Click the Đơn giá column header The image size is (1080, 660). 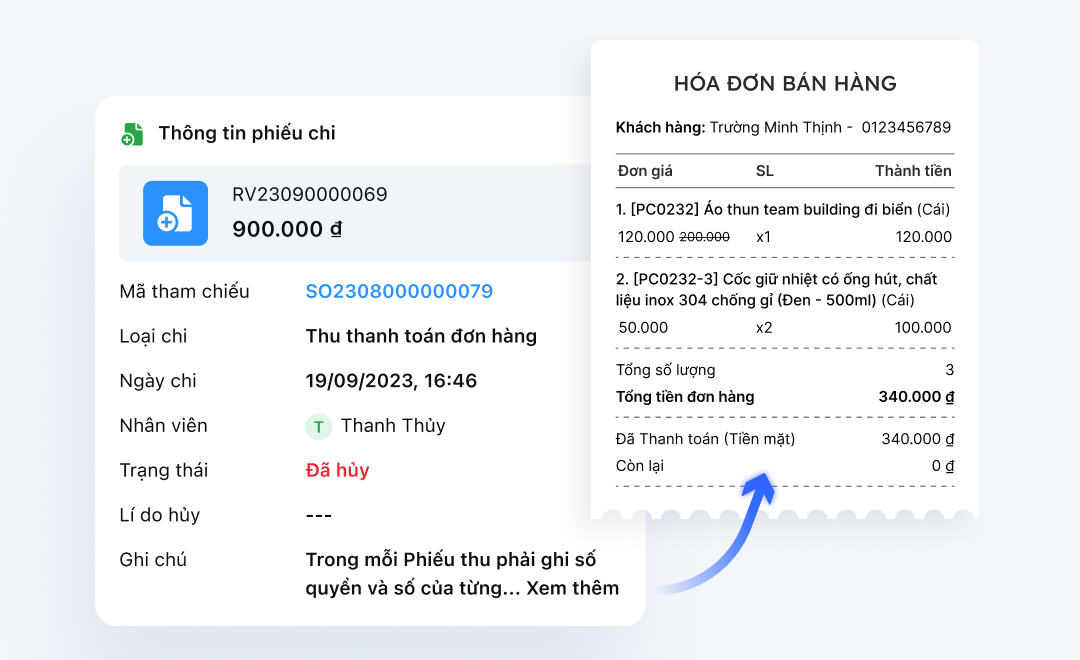tap(645, 171)
